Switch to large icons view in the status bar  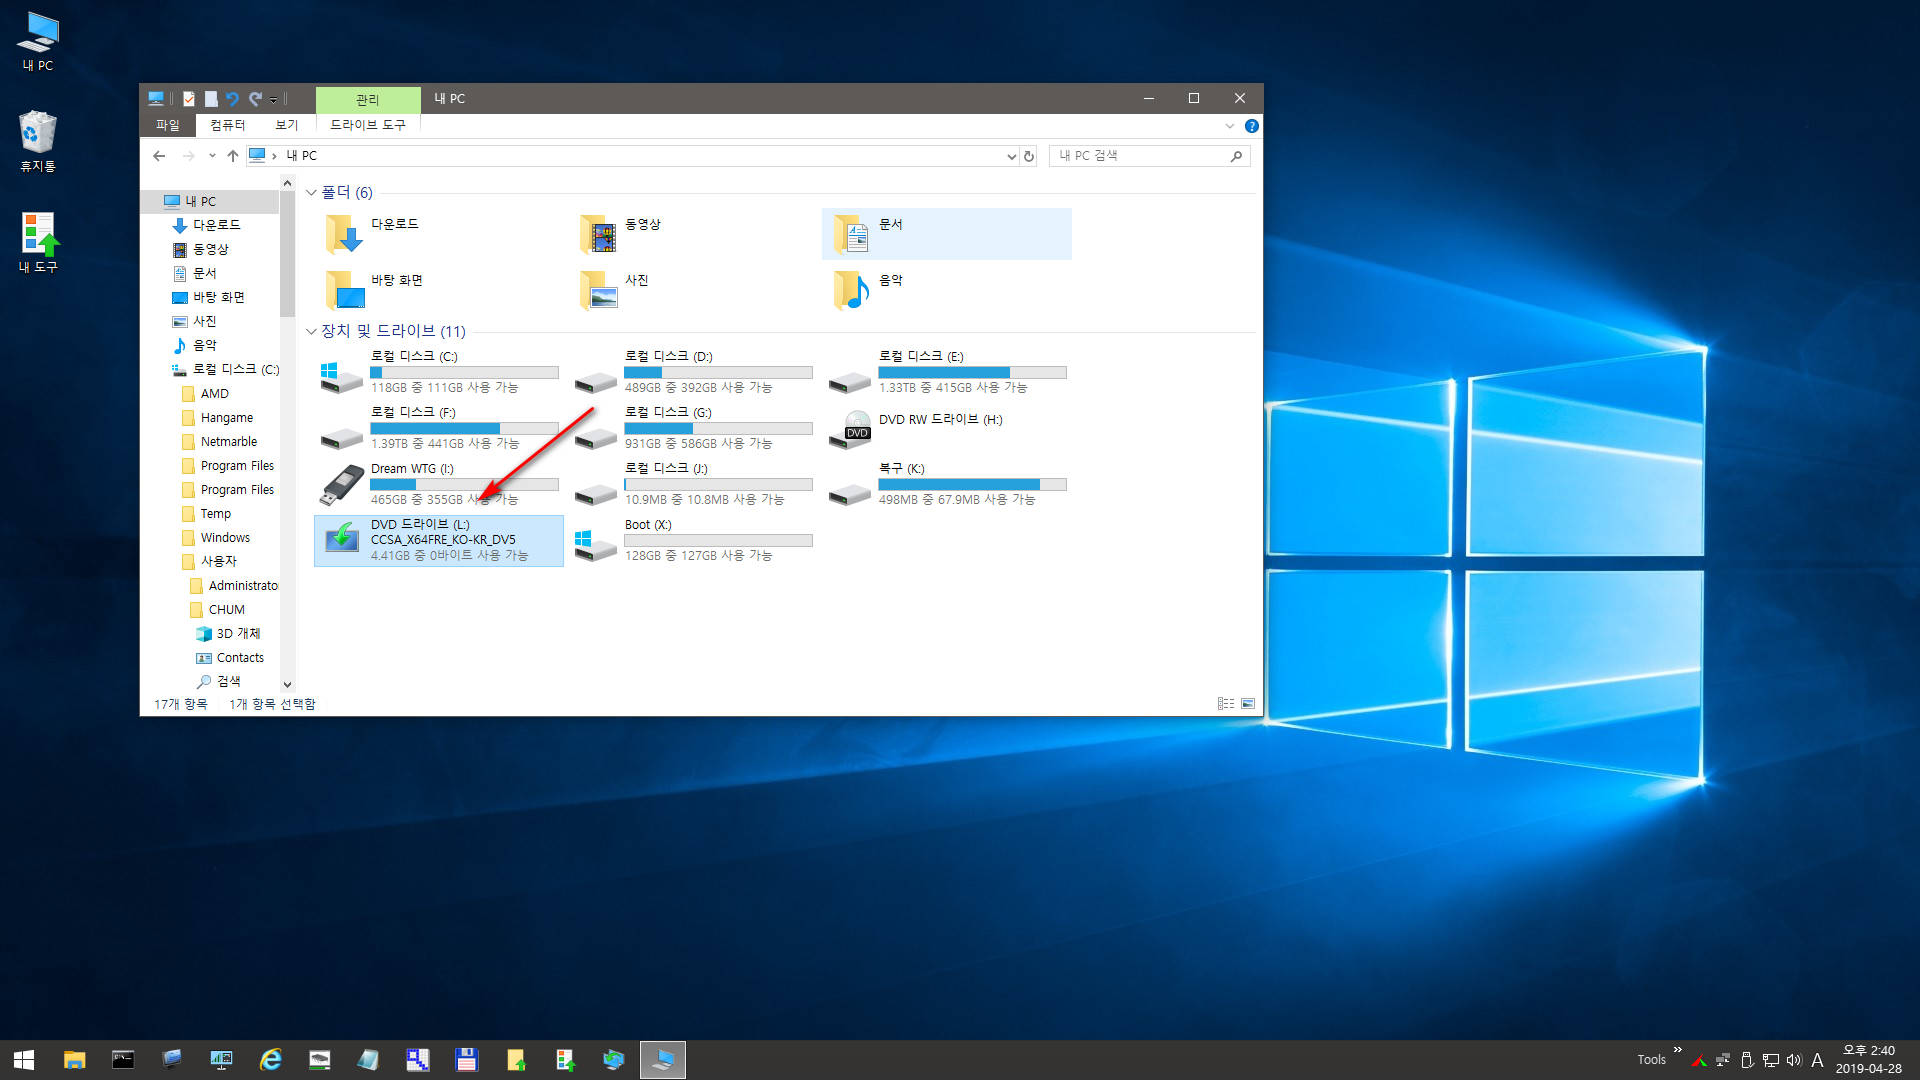tap(1248, 704)
